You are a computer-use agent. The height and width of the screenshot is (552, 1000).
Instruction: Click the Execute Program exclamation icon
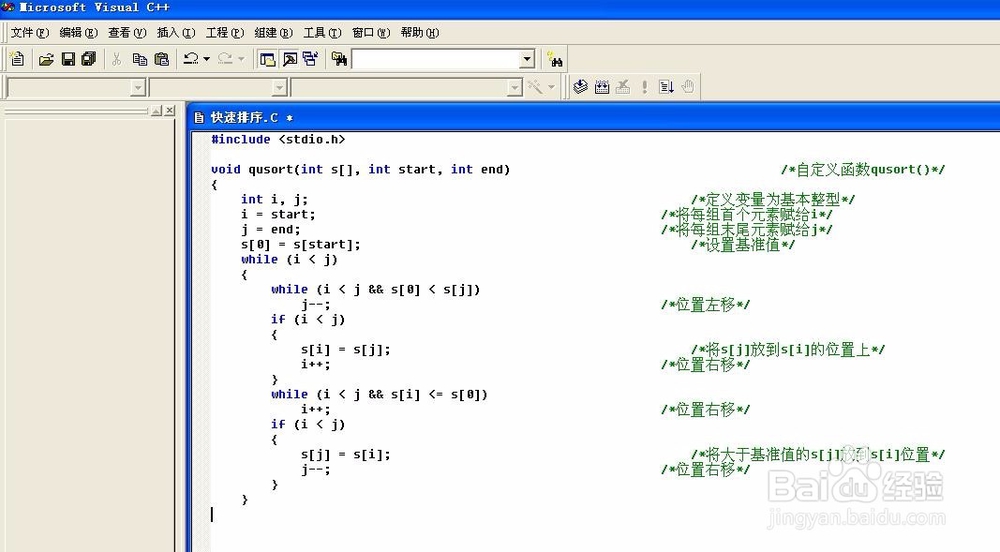[645, 87]
